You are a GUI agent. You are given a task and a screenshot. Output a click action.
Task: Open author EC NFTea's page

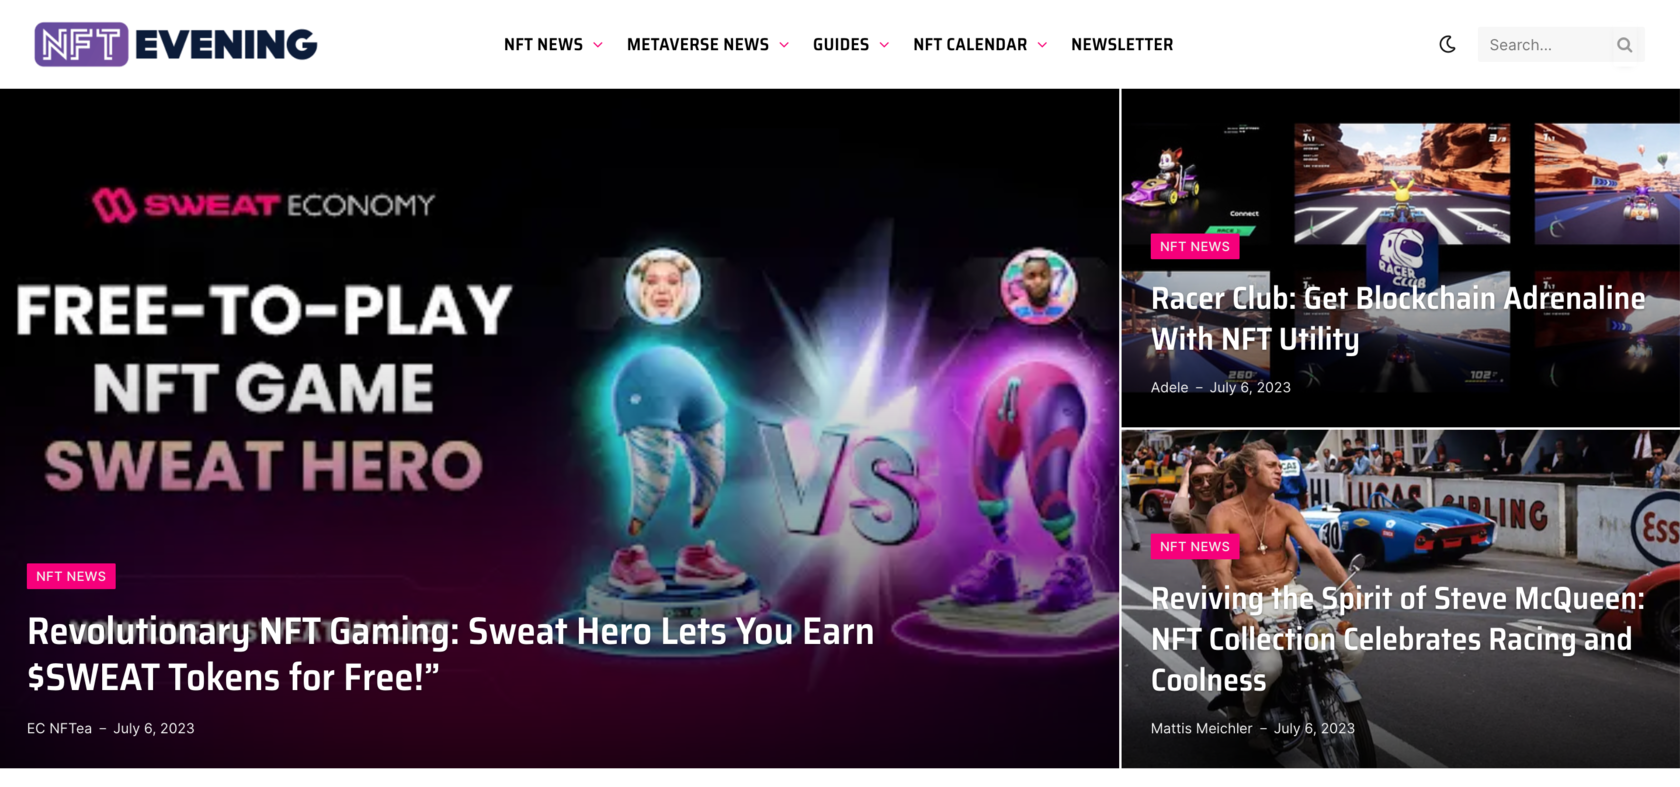[59, 728]
